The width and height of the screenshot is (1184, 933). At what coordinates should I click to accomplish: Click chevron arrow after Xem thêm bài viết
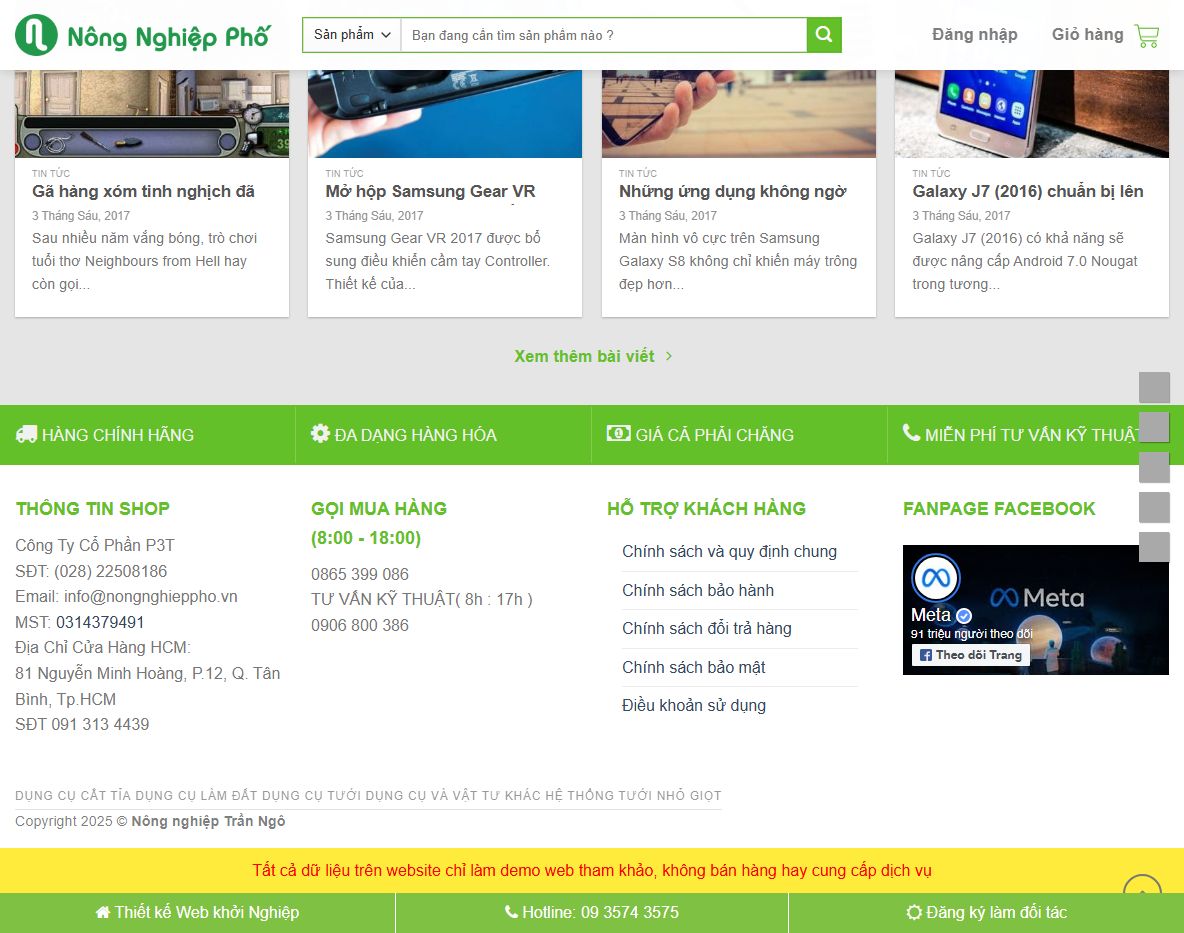coord(669,356)
